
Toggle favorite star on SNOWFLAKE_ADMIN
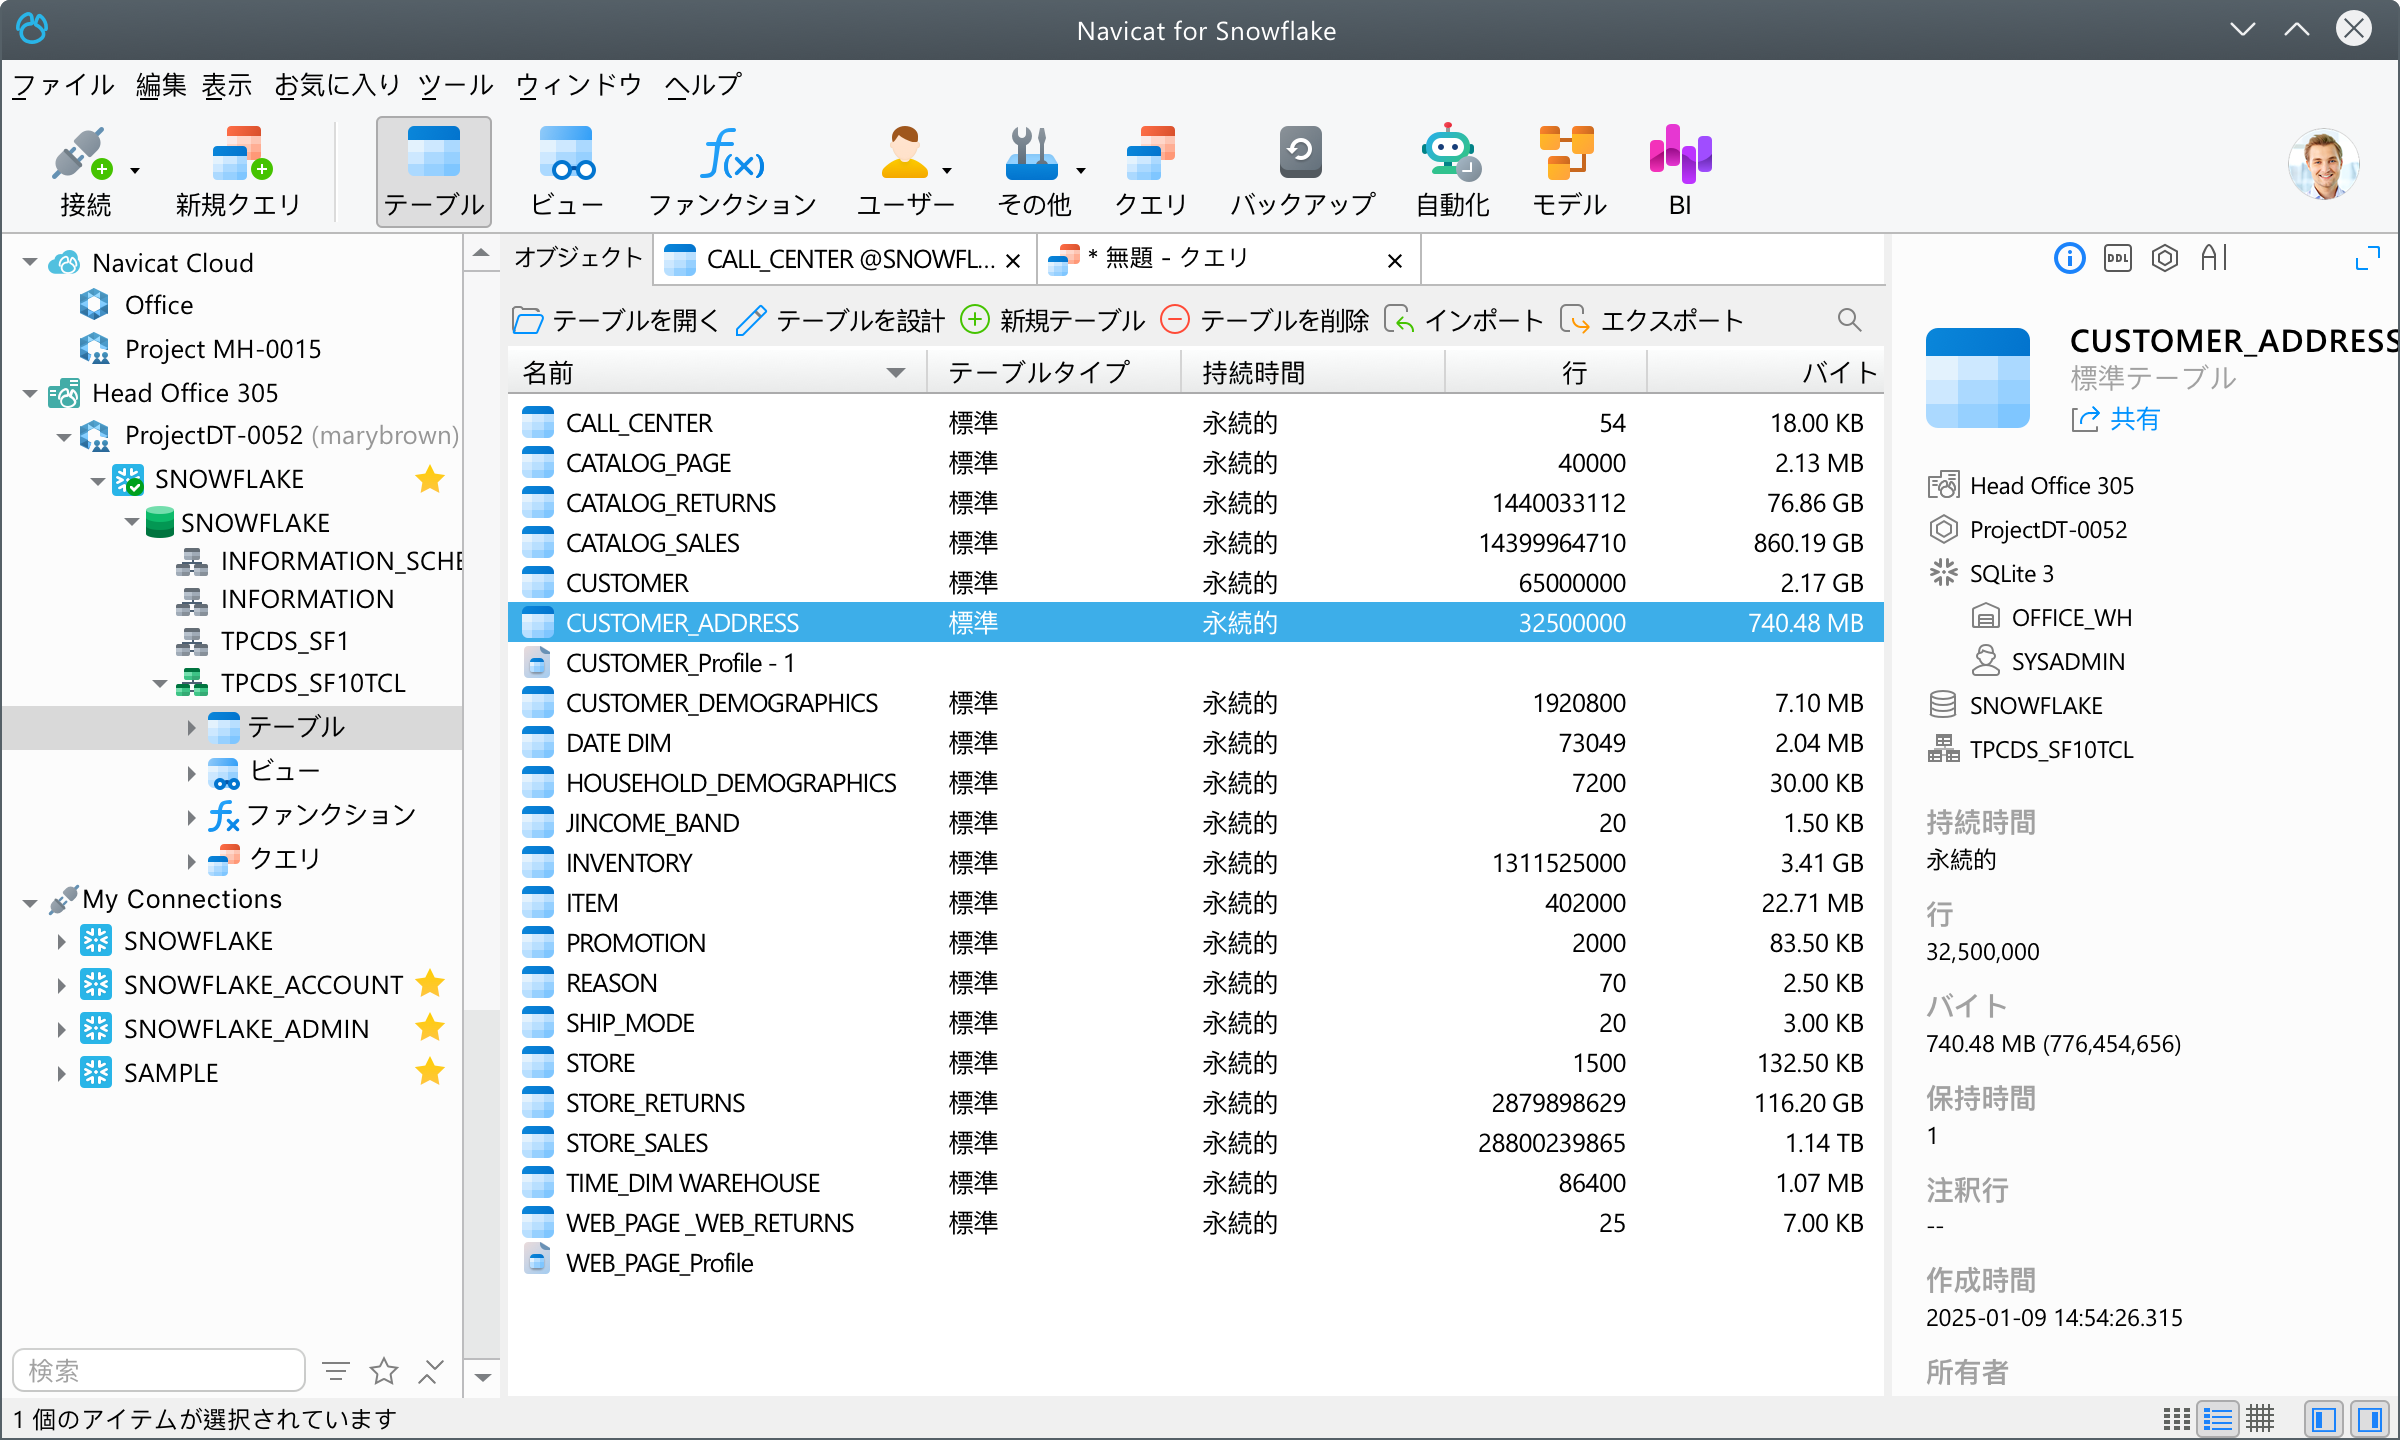coord(430,1028)
